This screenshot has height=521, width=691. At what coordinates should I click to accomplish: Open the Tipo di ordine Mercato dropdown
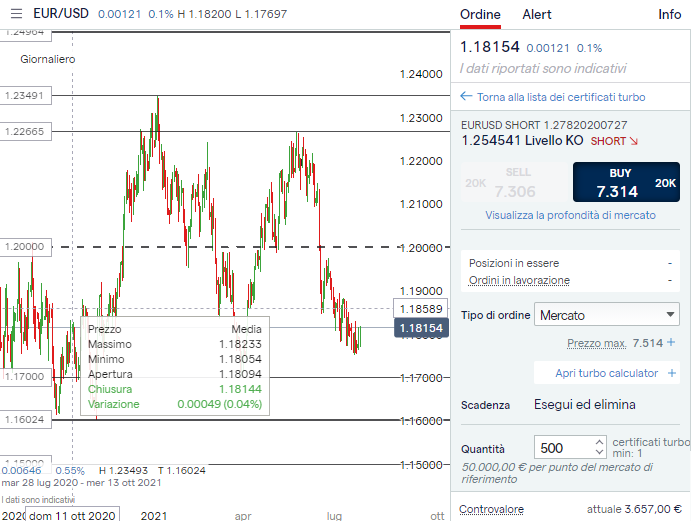(x=606, y=315)
